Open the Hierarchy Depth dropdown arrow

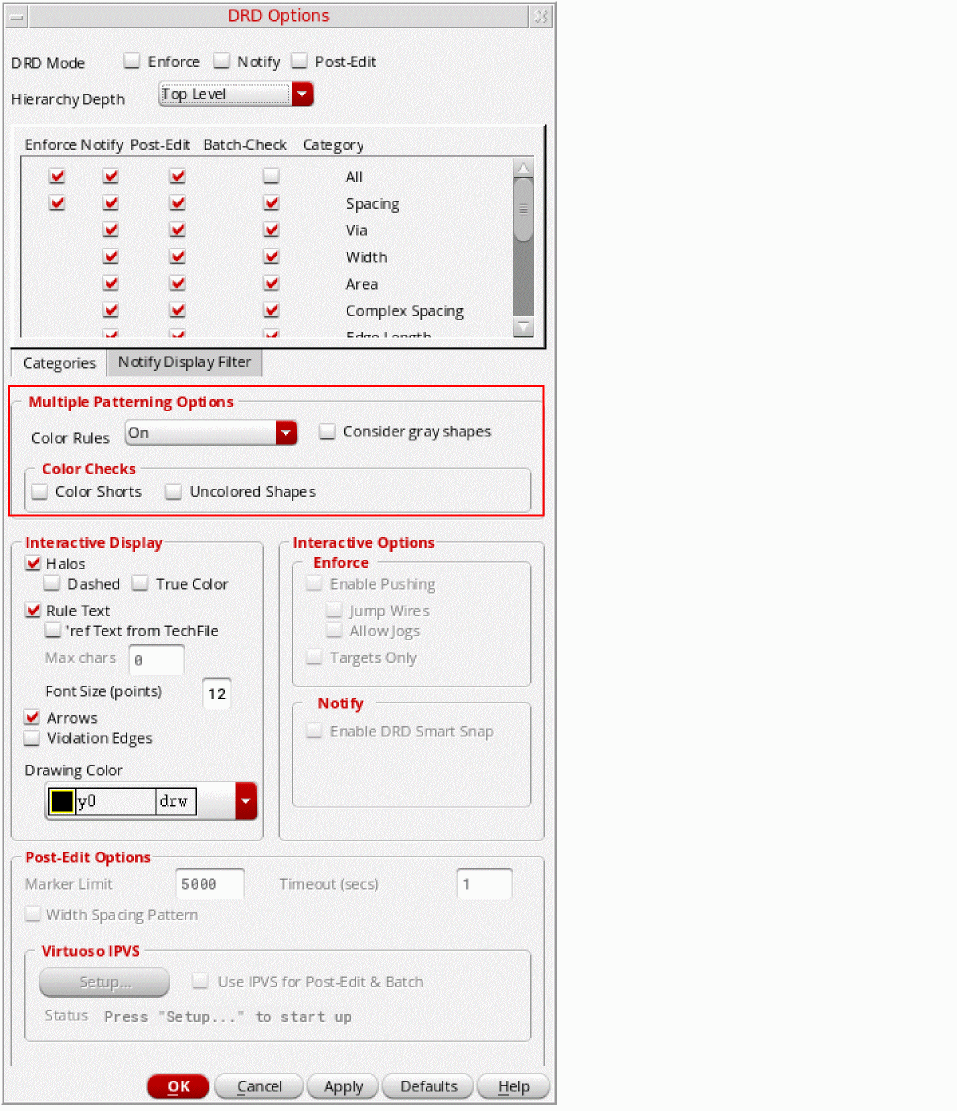[302, 94]
